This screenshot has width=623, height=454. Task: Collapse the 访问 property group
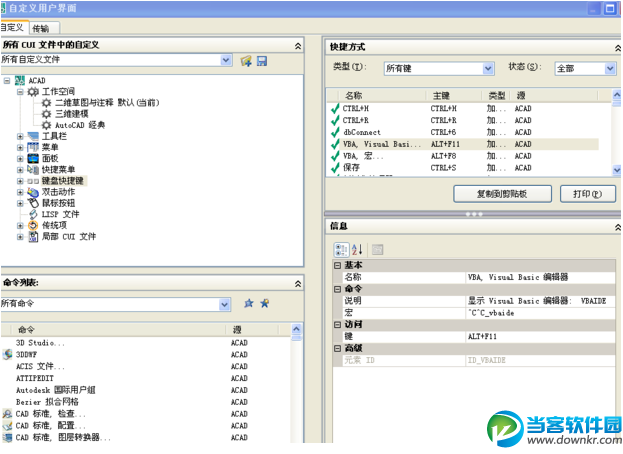coord(337,325)
